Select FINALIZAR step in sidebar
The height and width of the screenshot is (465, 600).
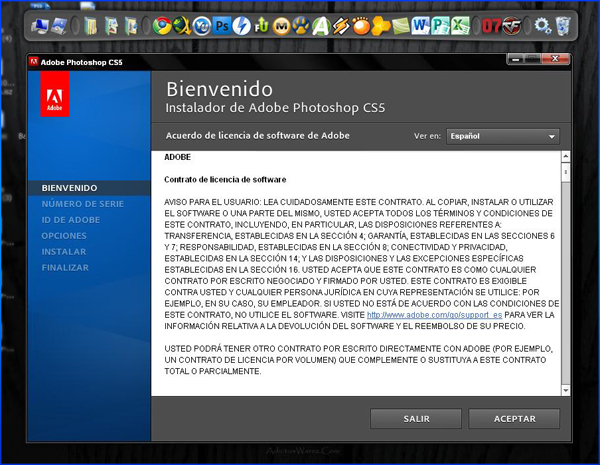(65, 268)
